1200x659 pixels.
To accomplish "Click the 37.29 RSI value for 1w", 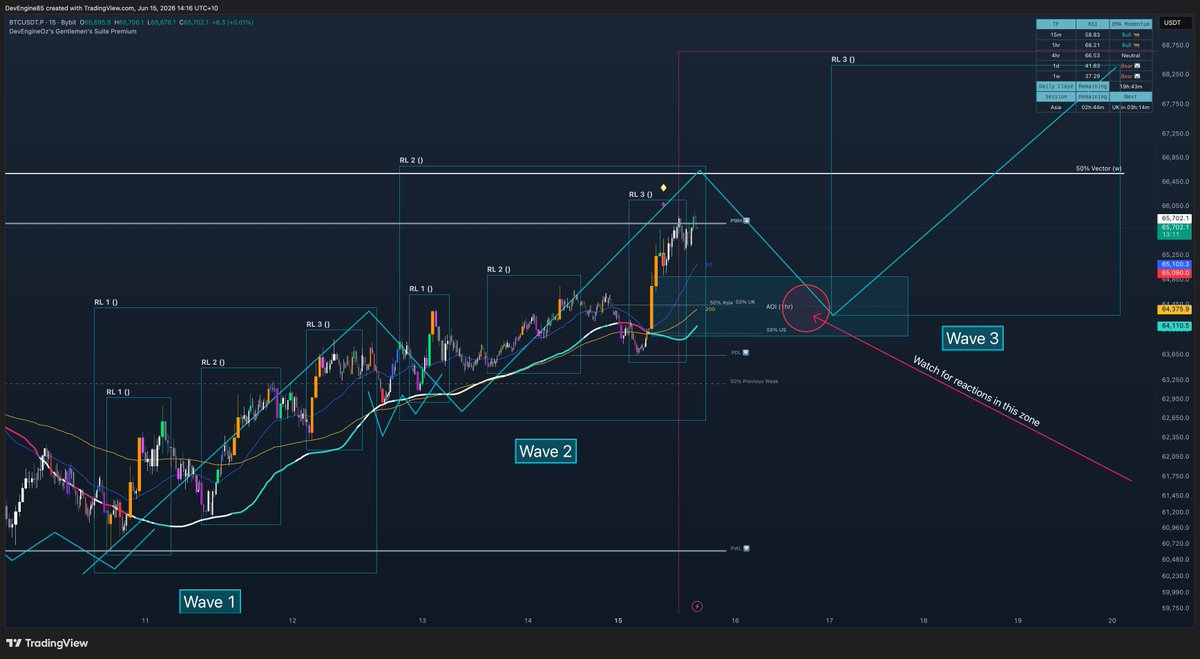I will pyautogui.click(x=1093, y=76).
